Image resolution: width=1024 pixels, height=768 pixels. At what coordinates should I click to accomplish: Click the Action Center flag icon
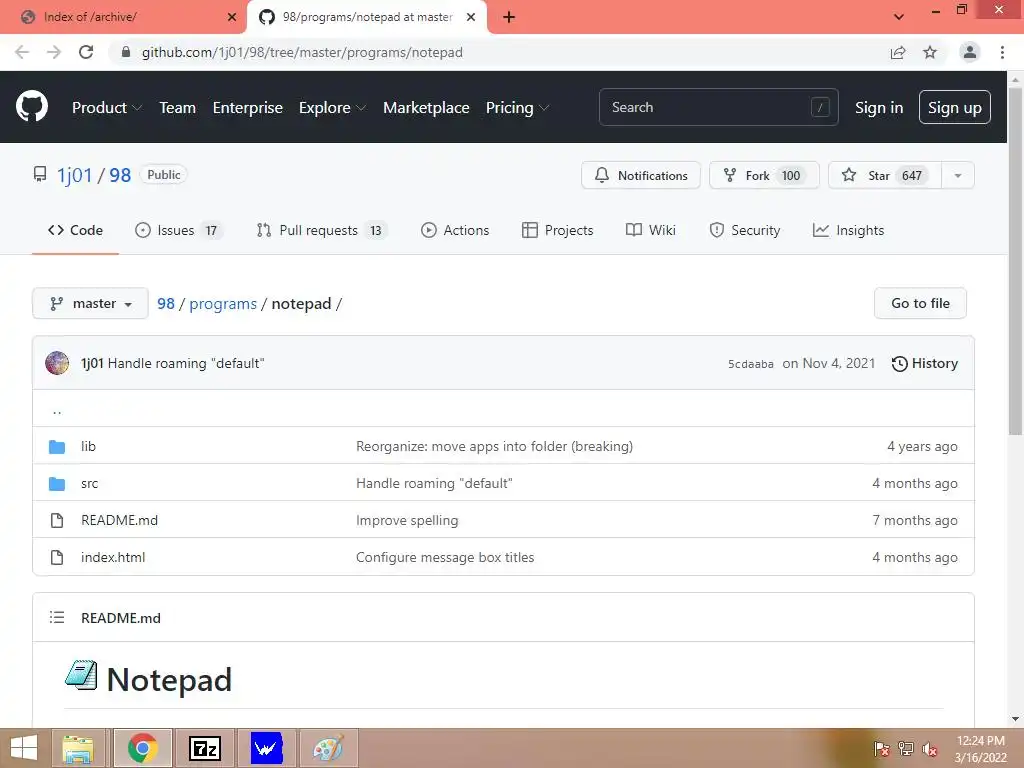[882, 749]
